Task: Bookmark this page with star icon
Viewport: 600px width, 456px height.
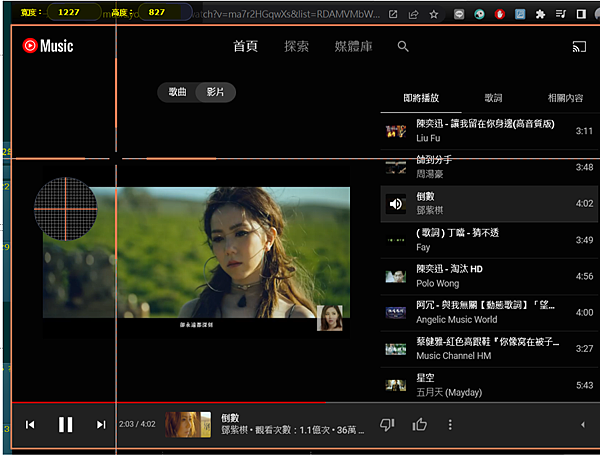Action: (434, 15)
